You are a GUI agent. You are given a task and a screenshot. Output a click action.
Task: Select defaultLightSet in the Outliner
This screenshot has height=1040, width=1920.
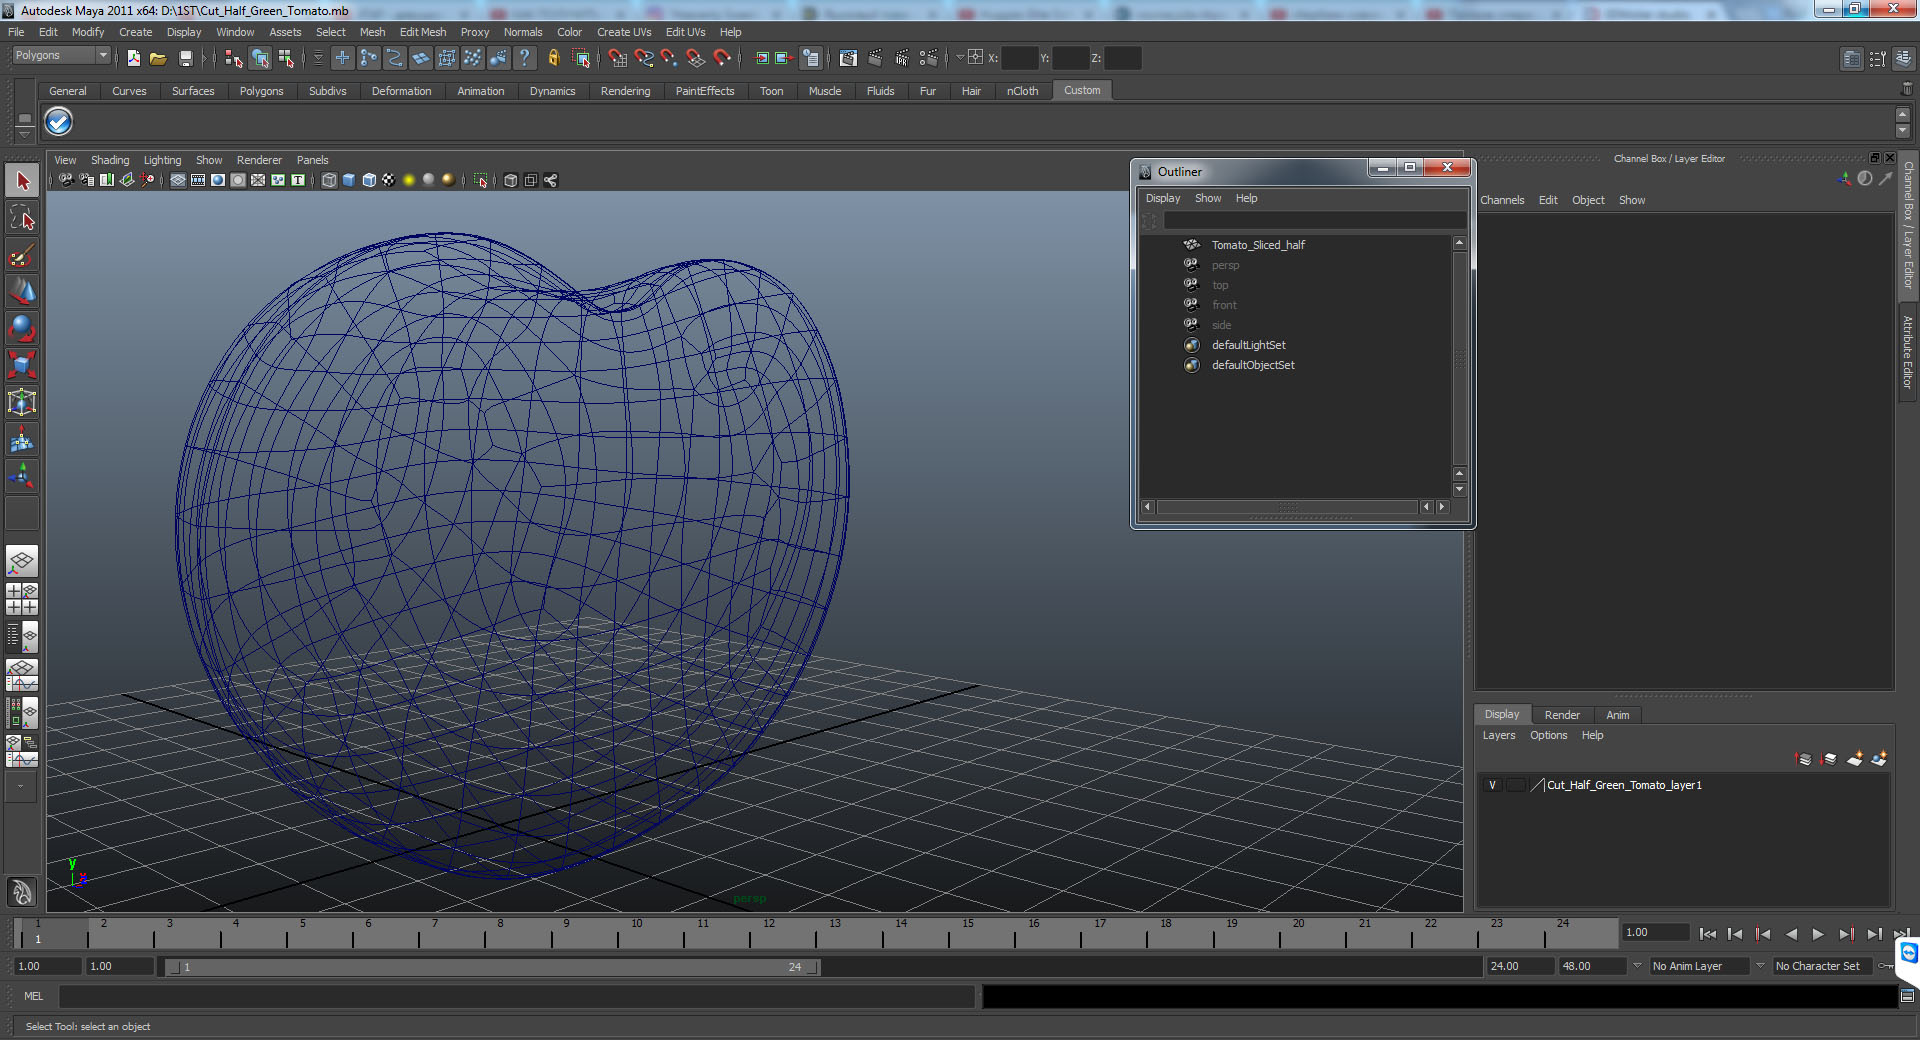pyautogui.click(x=1248, y=345)
